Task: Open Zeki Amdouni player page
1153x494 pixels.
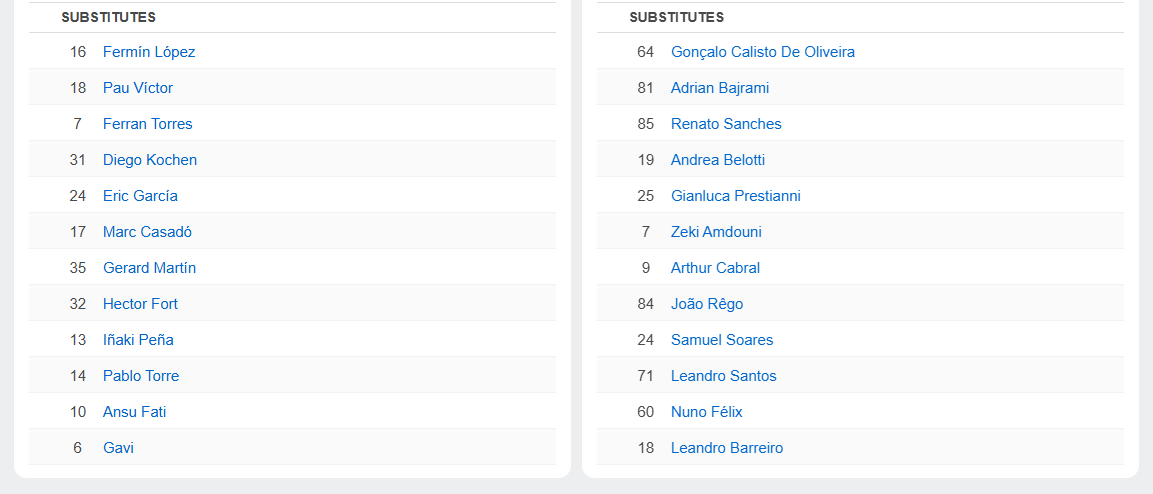Action: (717, 232)
